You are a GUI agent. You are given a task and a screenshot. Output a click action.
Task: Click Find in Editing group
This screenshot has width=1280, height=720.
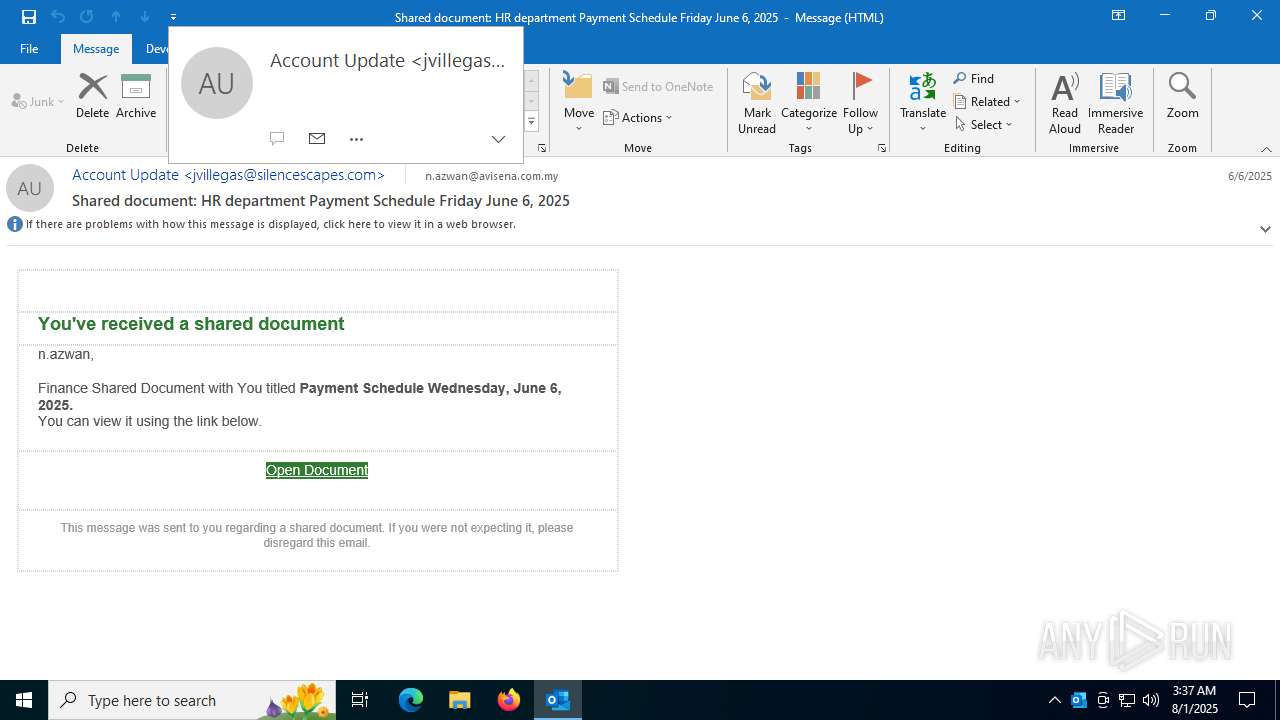[974, 78]
